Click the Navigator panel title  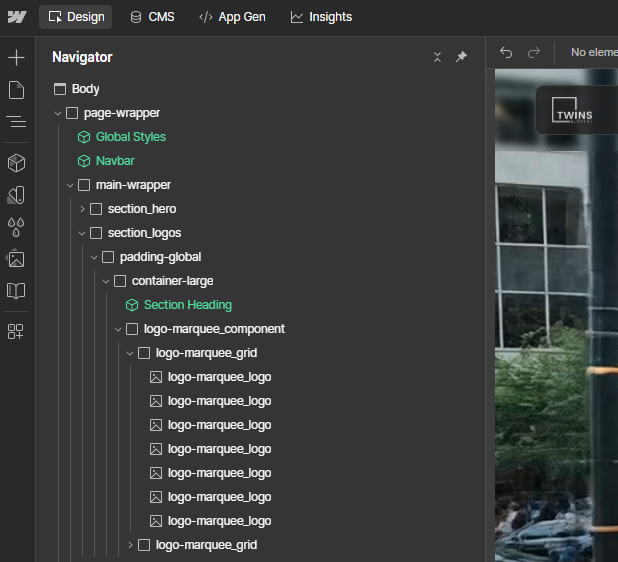tap(82, 57)
